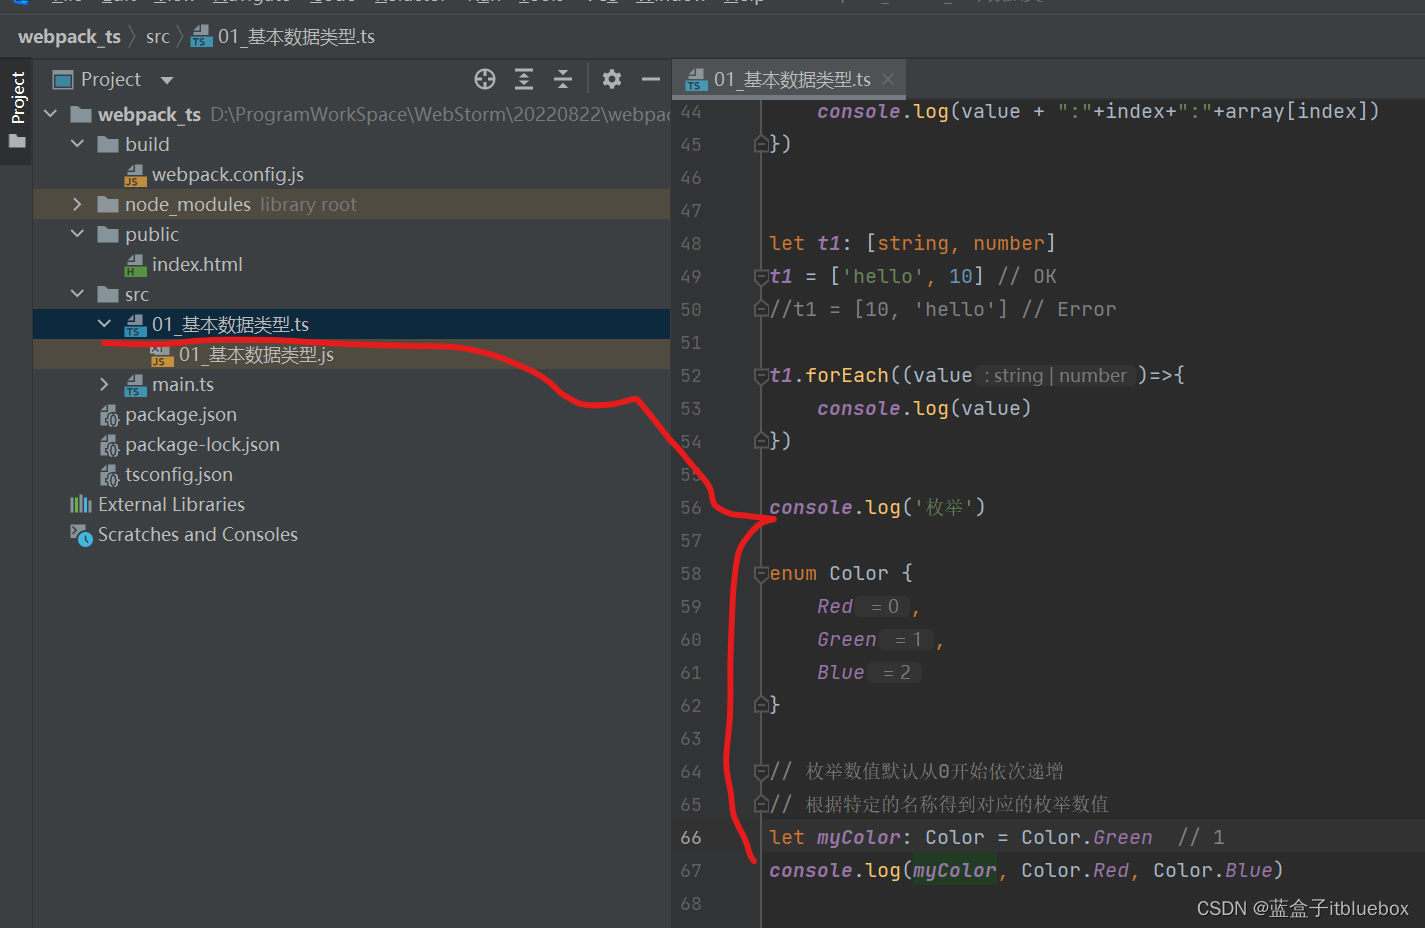Click webpack_ts in the breadcrumb bar
Image resolution: width=1425 pixels, height=928 pixels.
click(69, 37)
